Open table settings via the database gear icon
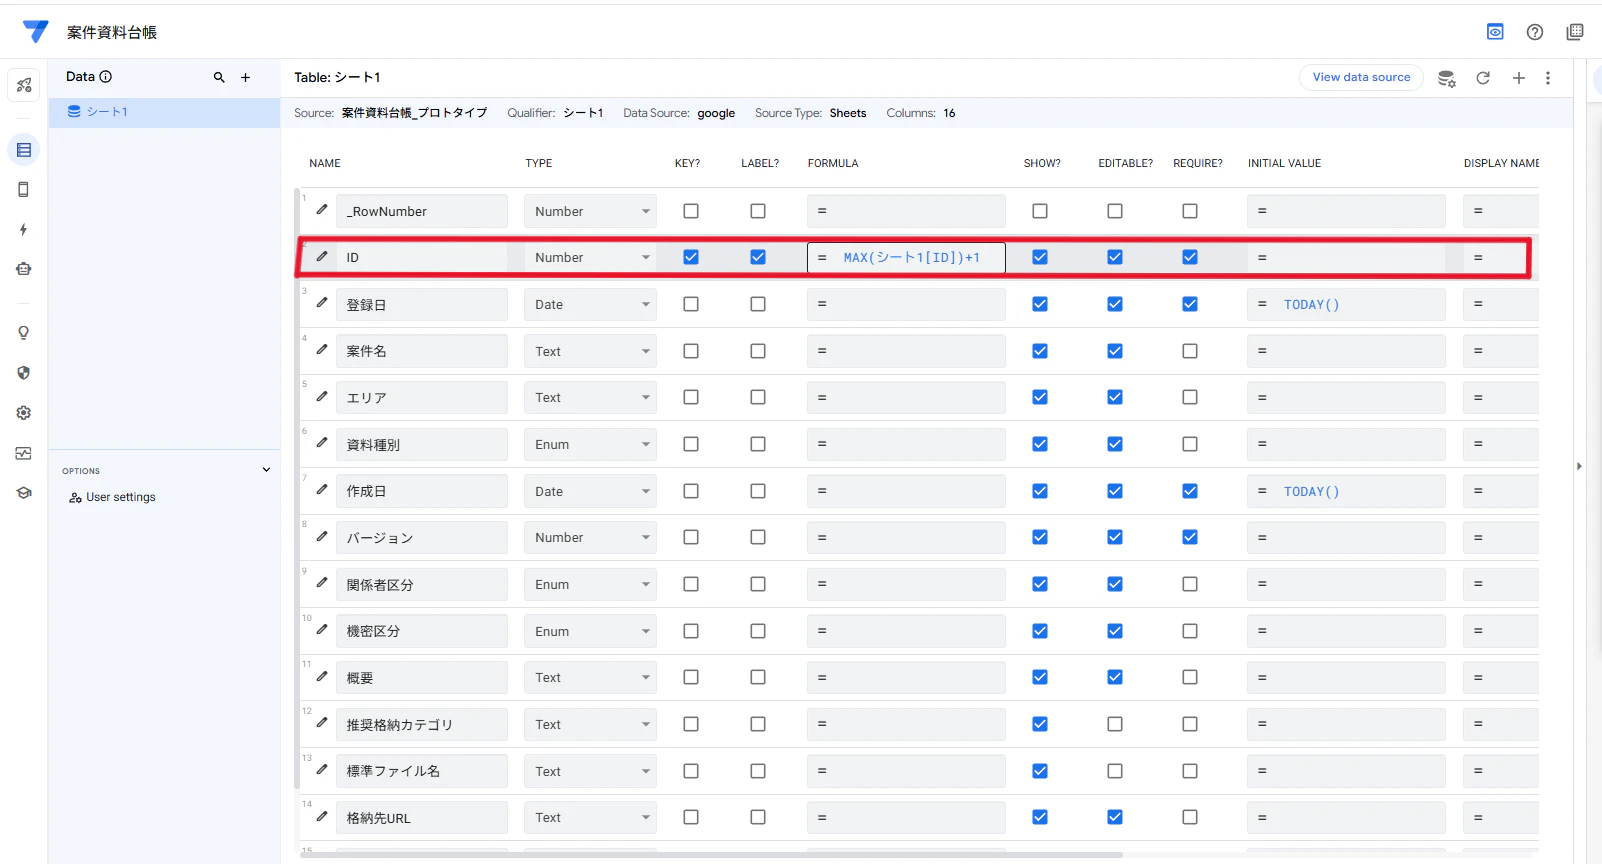The width and height of the screenshot is (1602, 864). pos(1446,78)
